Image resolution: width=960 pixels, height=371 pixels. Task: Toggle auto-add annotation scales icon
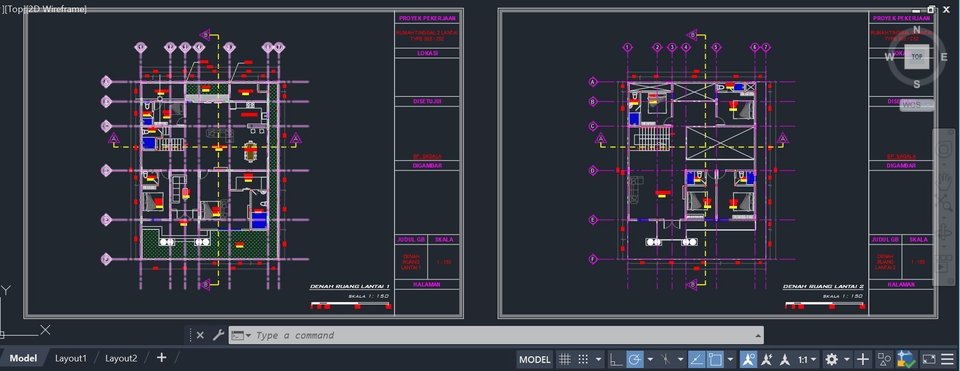click(766, 359)
